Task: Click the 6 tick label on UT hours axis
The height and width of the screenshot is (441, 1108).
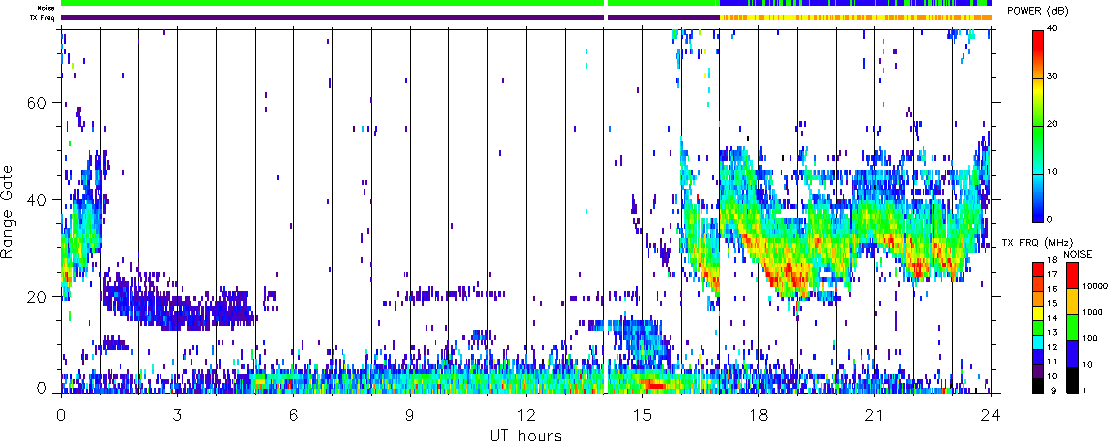Action: pyautogui.click(x=293, y=415)
